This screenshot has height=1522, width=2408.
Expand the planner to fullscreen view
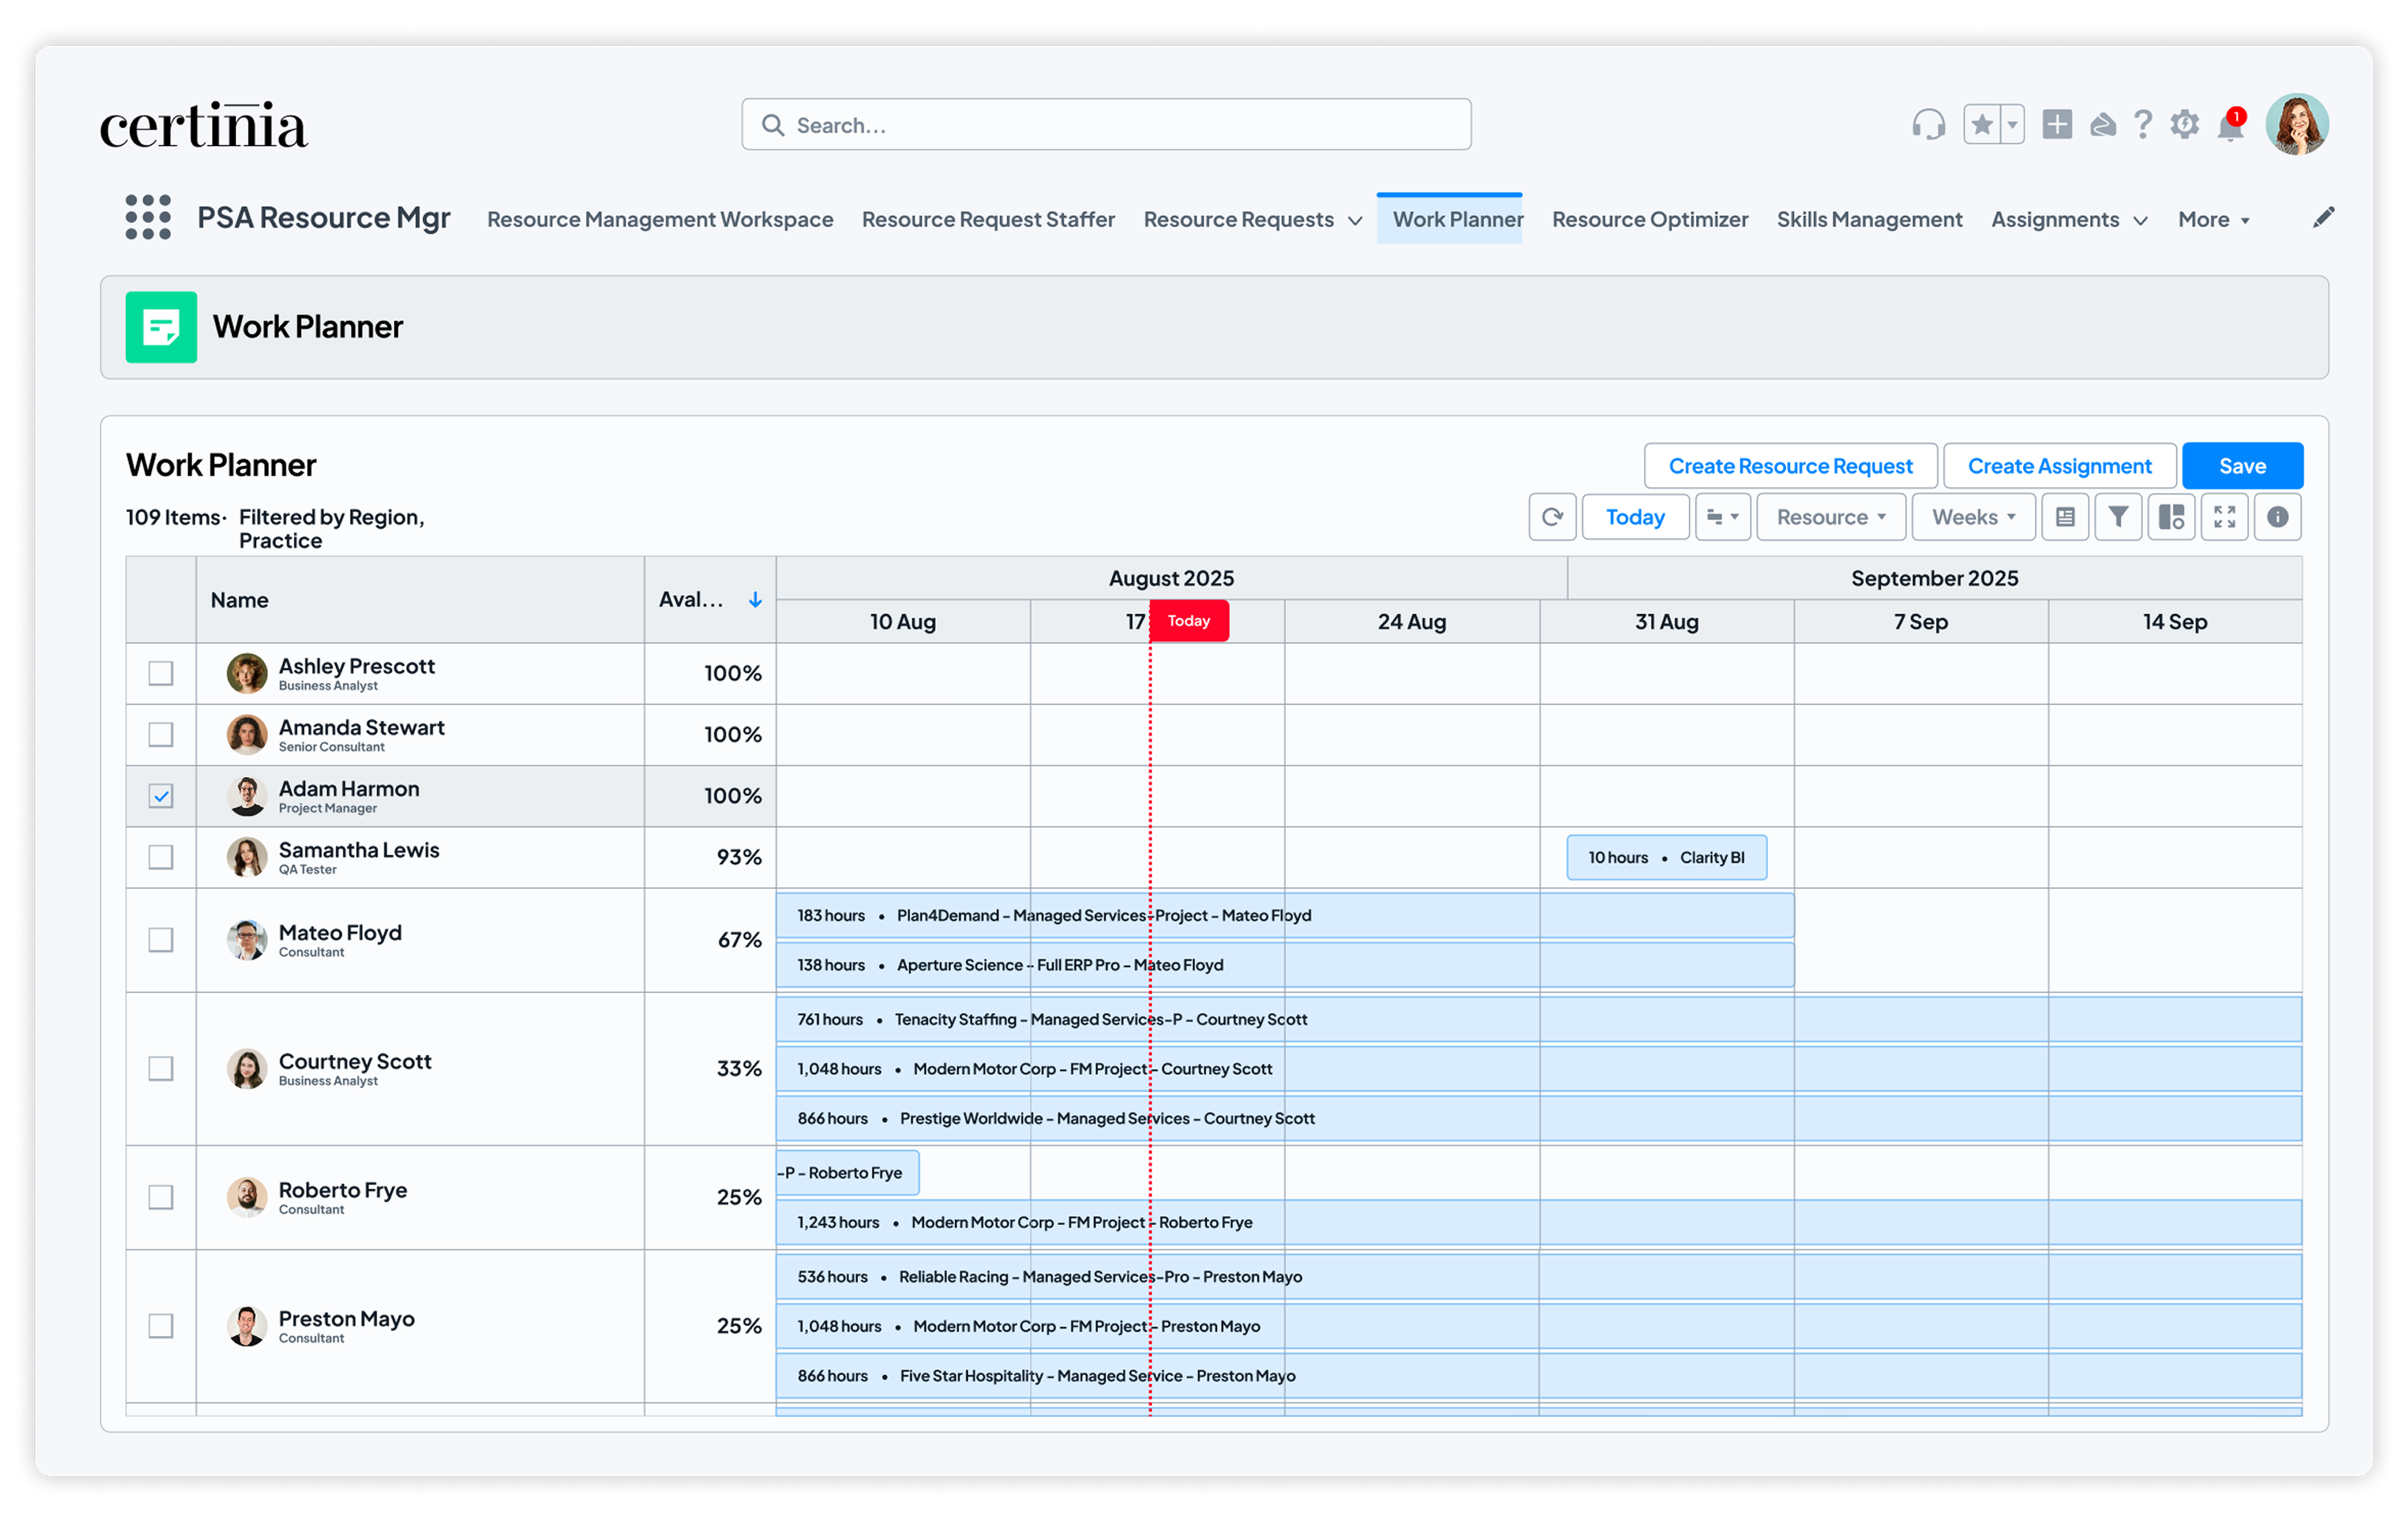2224,517
